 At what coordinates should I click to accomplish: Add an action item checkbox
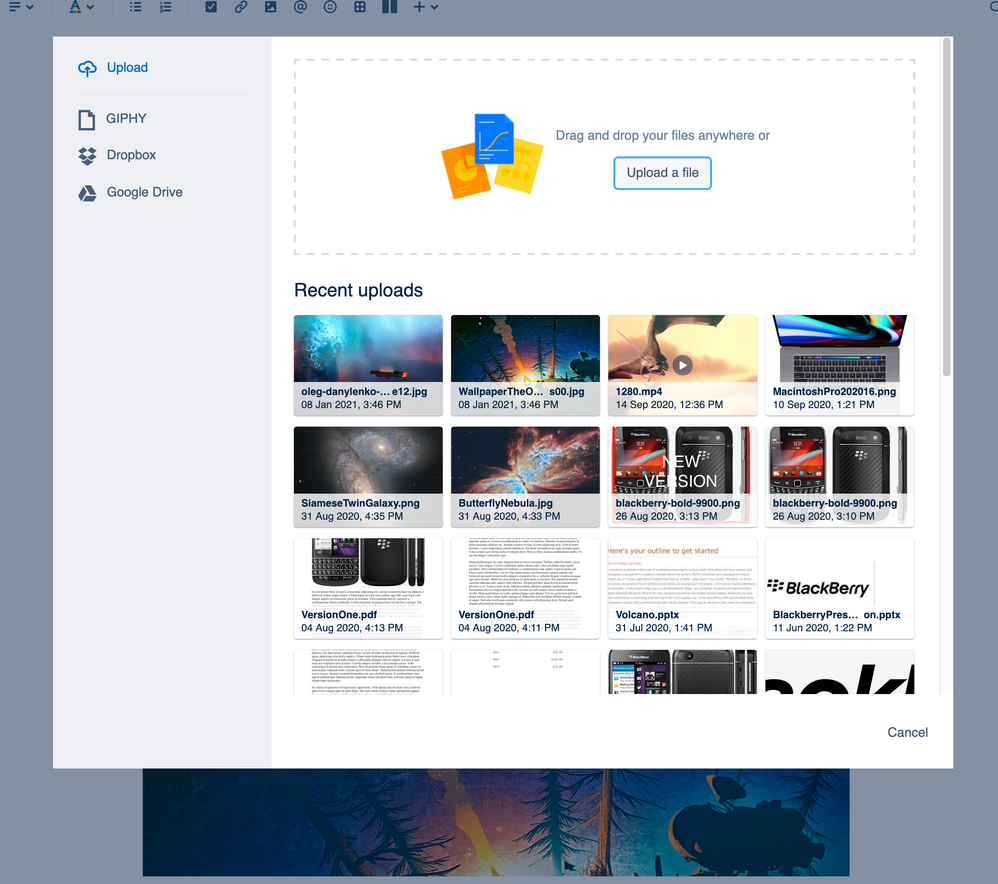point(211,7)
